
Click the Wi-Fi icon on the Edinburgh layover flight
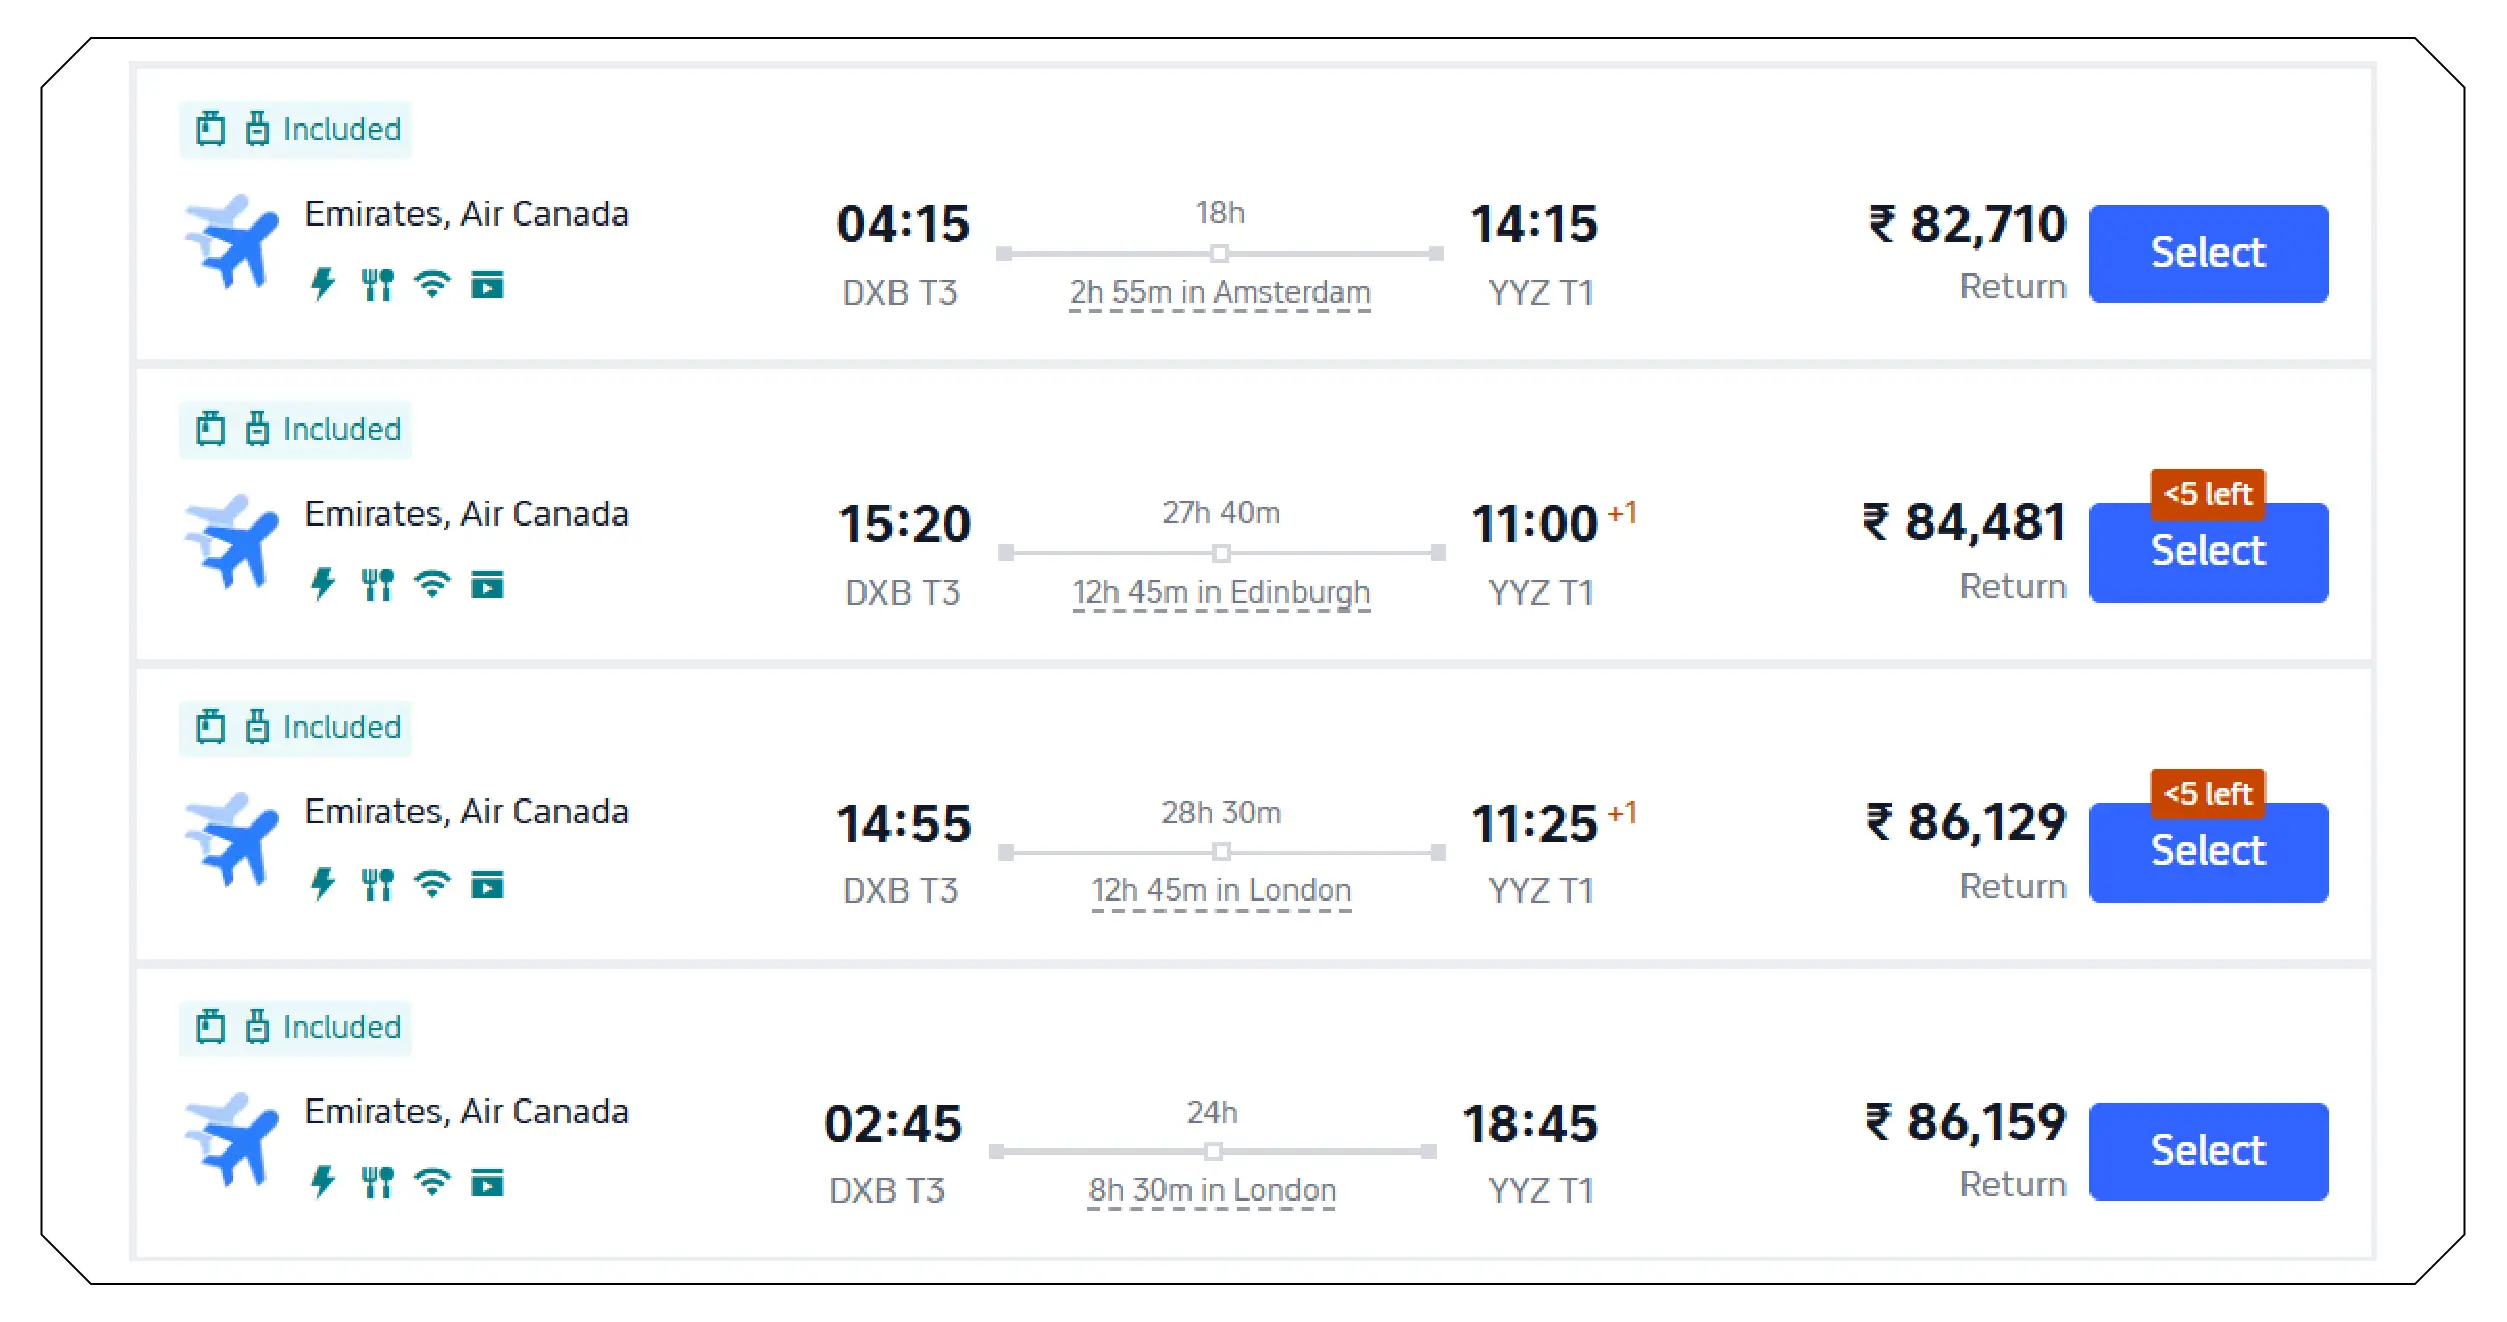[432, 583]
